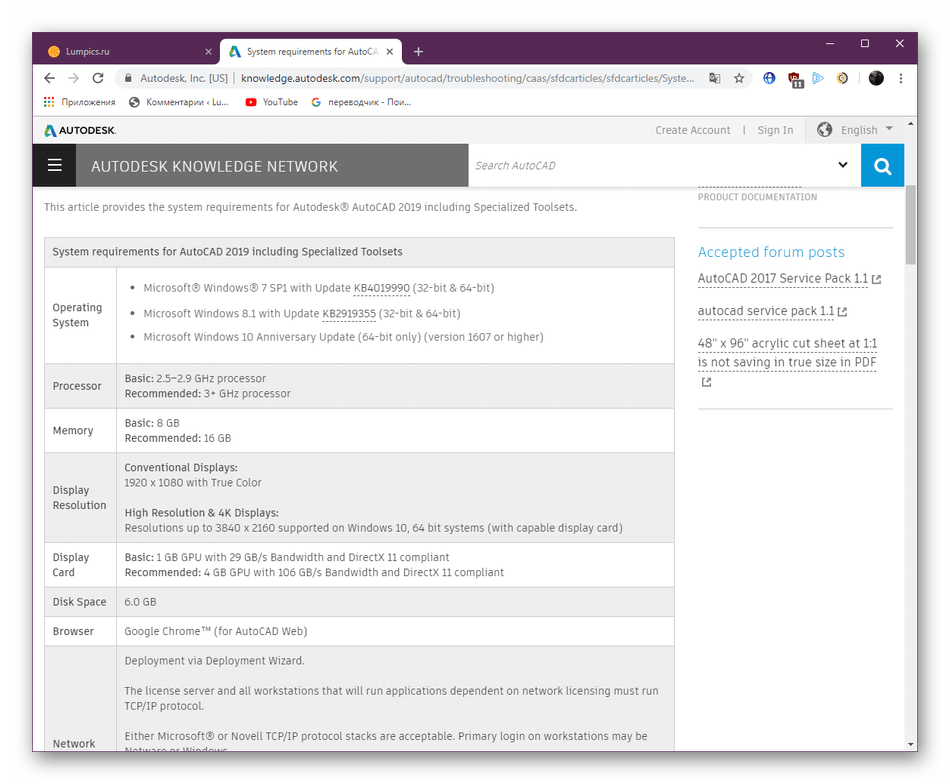Click the 'Memory' row label
The height and width of the screenshot is (784, 950).
pyautogui.click(x=73, y=431)
